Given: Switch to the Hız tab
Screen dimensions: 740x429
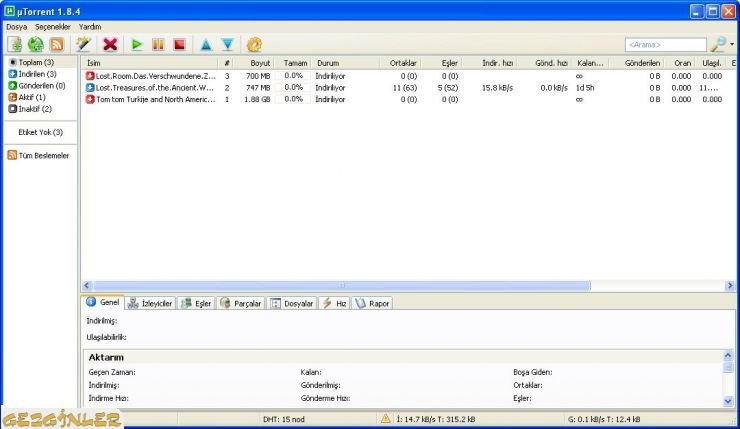Looking at the screenshot, I should (335, 303).
